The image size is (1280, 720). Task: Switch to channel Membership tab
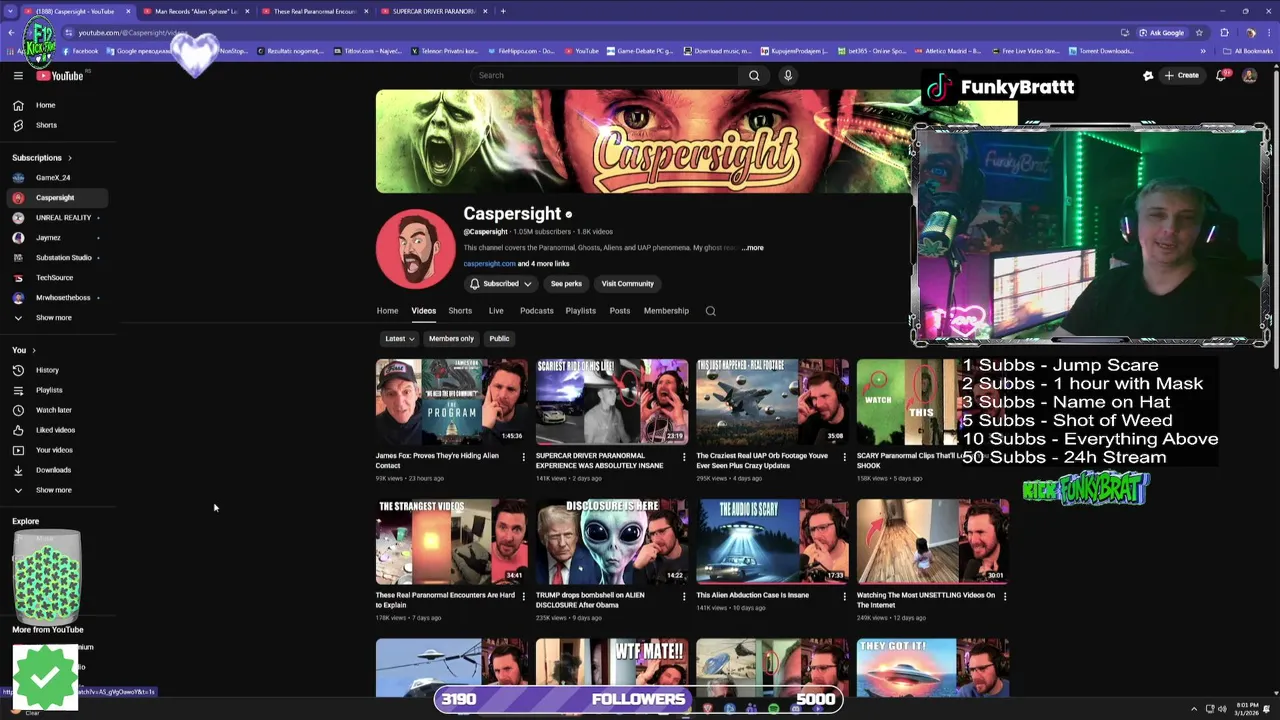pyautogui.click(x=666, y=311)
